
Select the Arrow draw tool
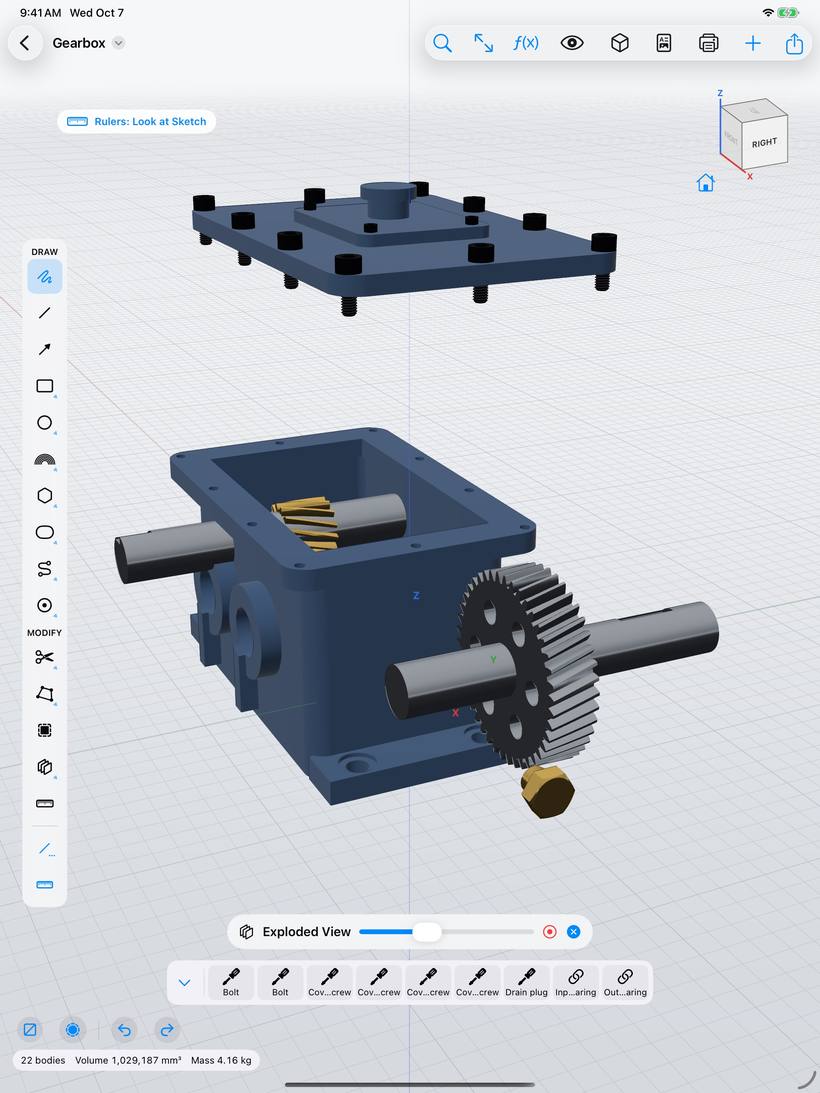(45, 349)
